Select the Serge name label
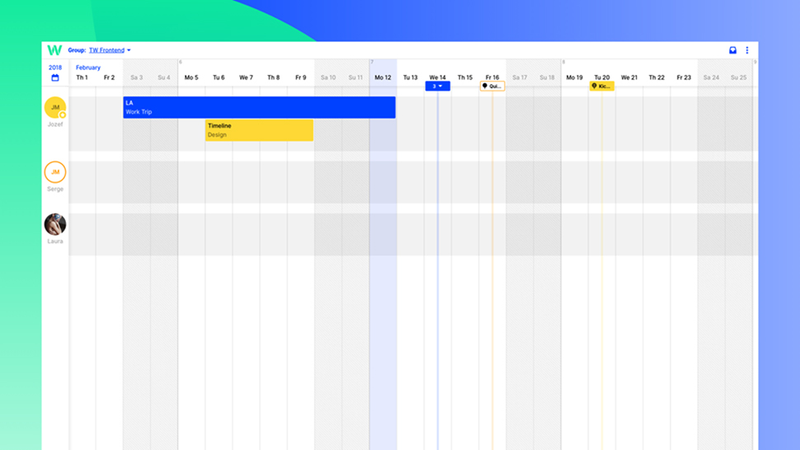Screen dimensions: 800x450 click(55, 189)
